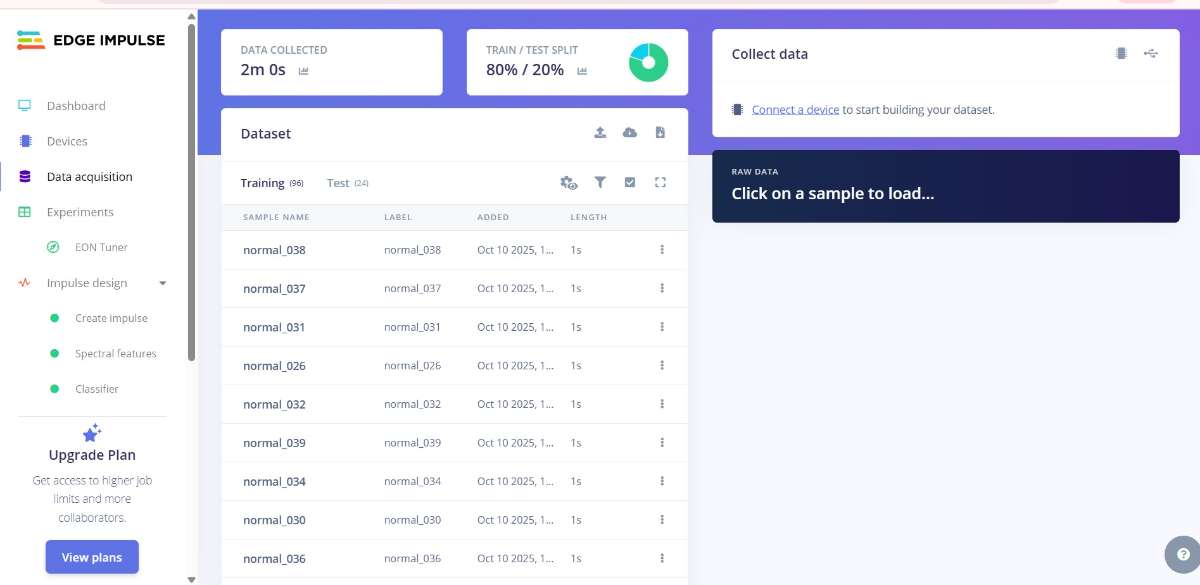Toggle multi-select checkbox mode for samples
The height and width of the screenshot is (585, 1200).
(630, 183)
